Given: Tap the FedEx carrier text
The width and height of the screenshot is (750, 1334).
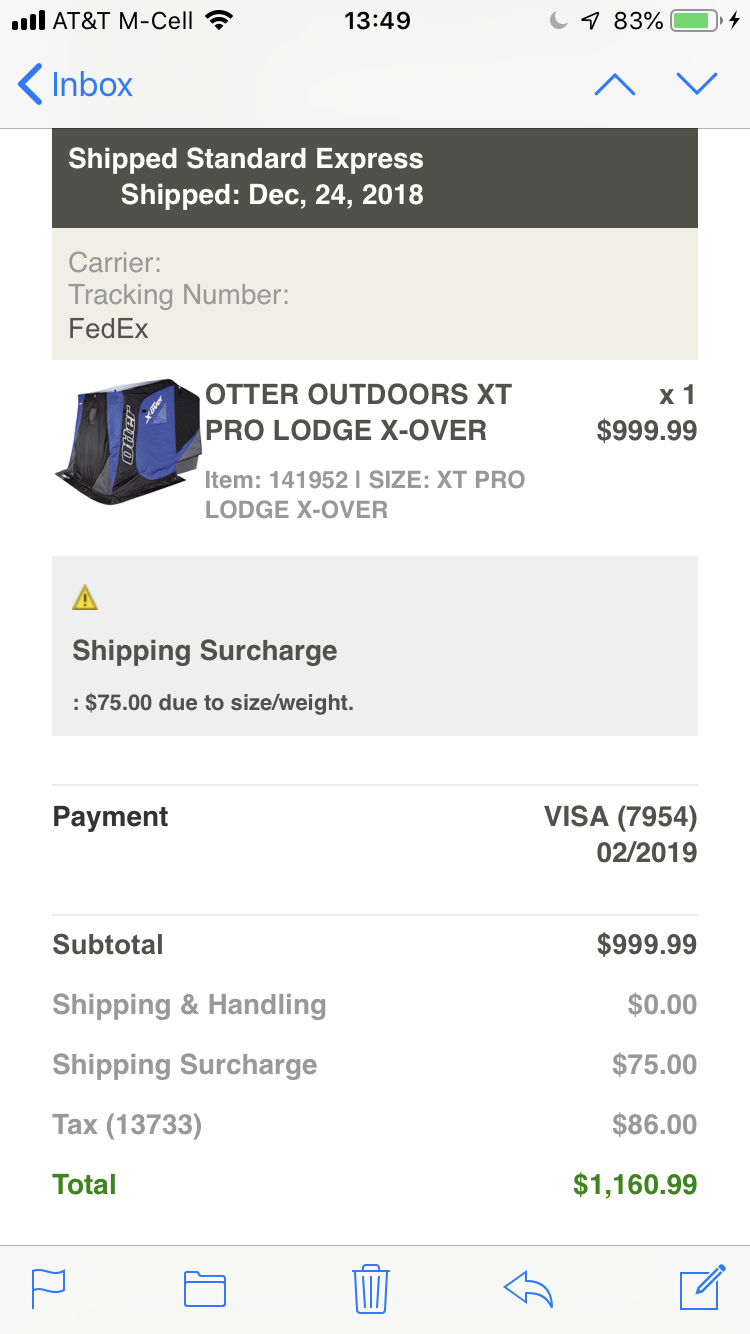Looking at the screenshot, I should (x=108, y=328).
